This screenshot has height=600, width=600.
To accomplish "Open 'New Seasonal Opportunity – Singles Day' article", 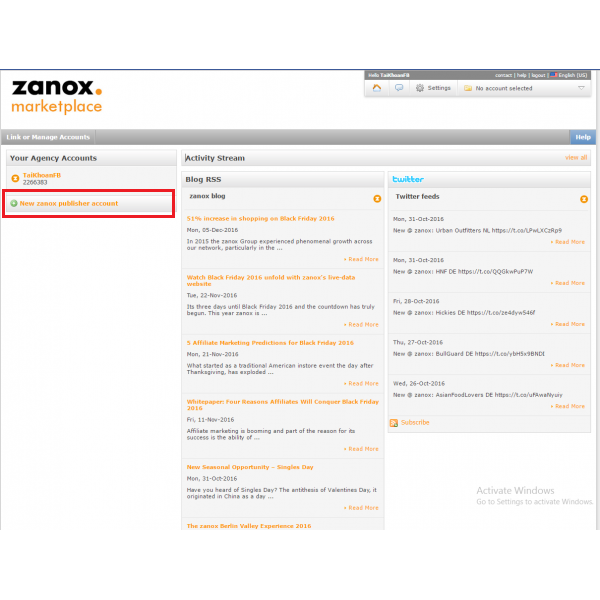I will tap(250, 467).
